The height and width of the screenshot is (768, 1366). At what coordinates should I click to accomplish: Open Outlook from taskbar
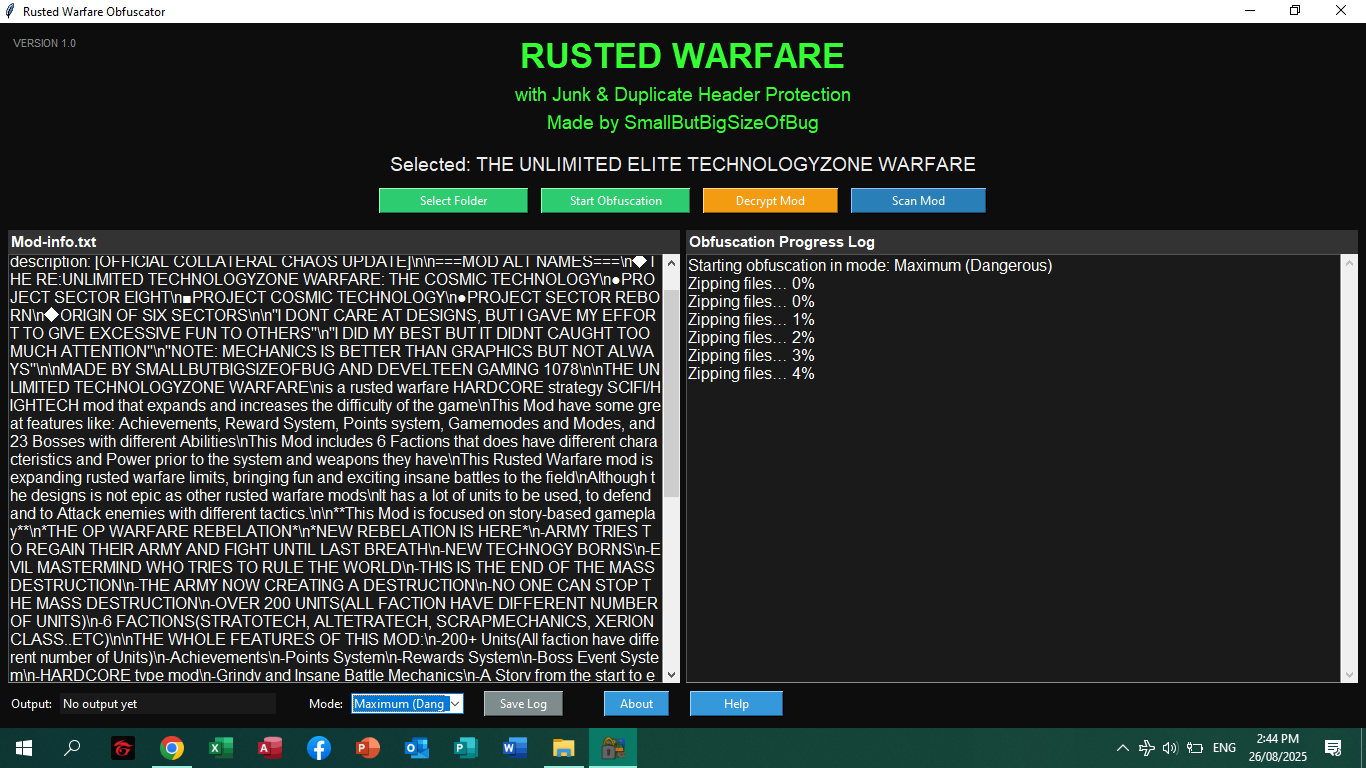click(x=417, y=748)
